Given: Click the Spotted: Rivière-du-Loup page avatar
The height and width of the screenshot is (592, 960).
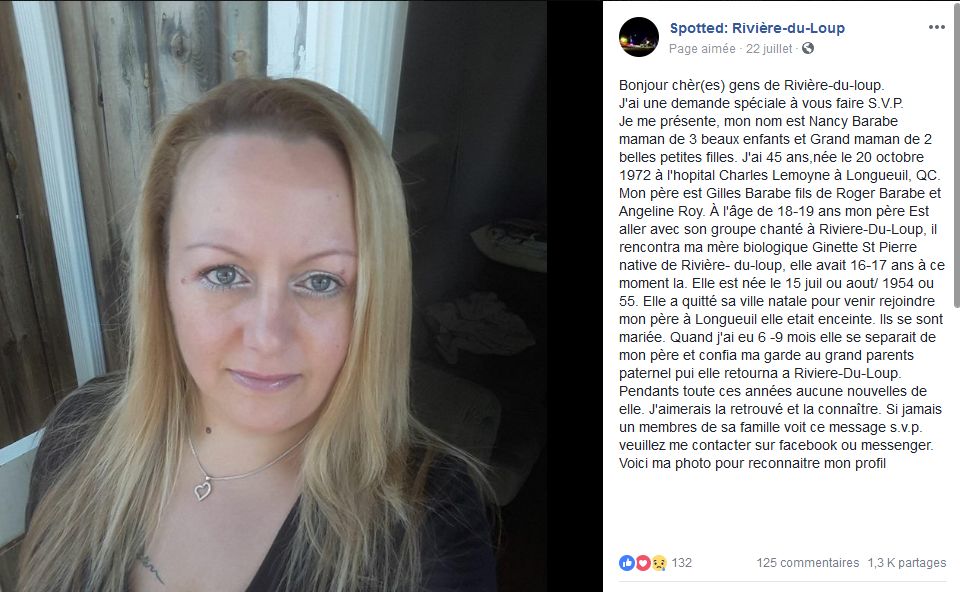Looking at the screenshot, I should tap(639, 37).
